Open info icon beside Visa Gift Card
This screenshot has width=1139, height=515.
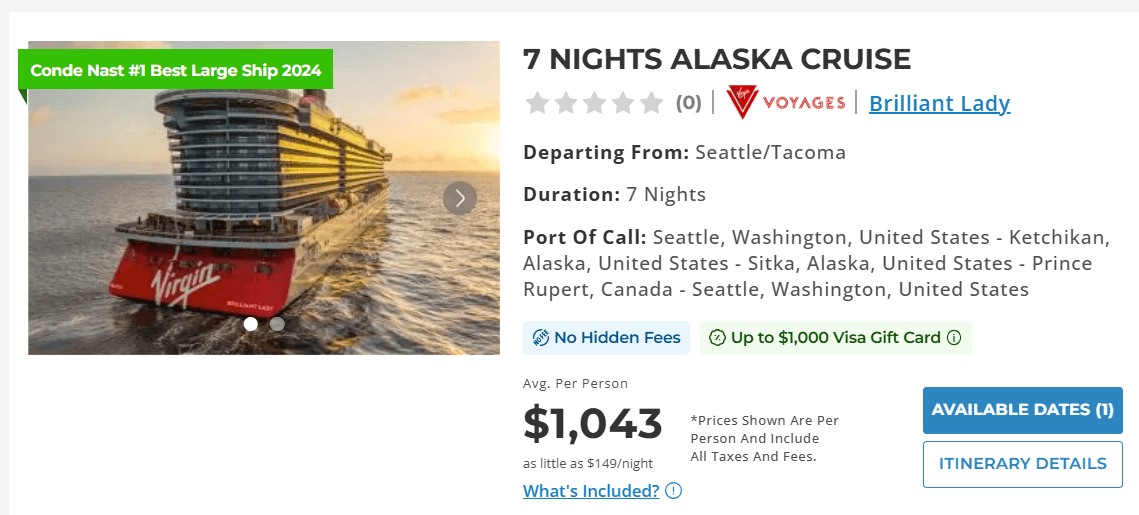point(954,338)
